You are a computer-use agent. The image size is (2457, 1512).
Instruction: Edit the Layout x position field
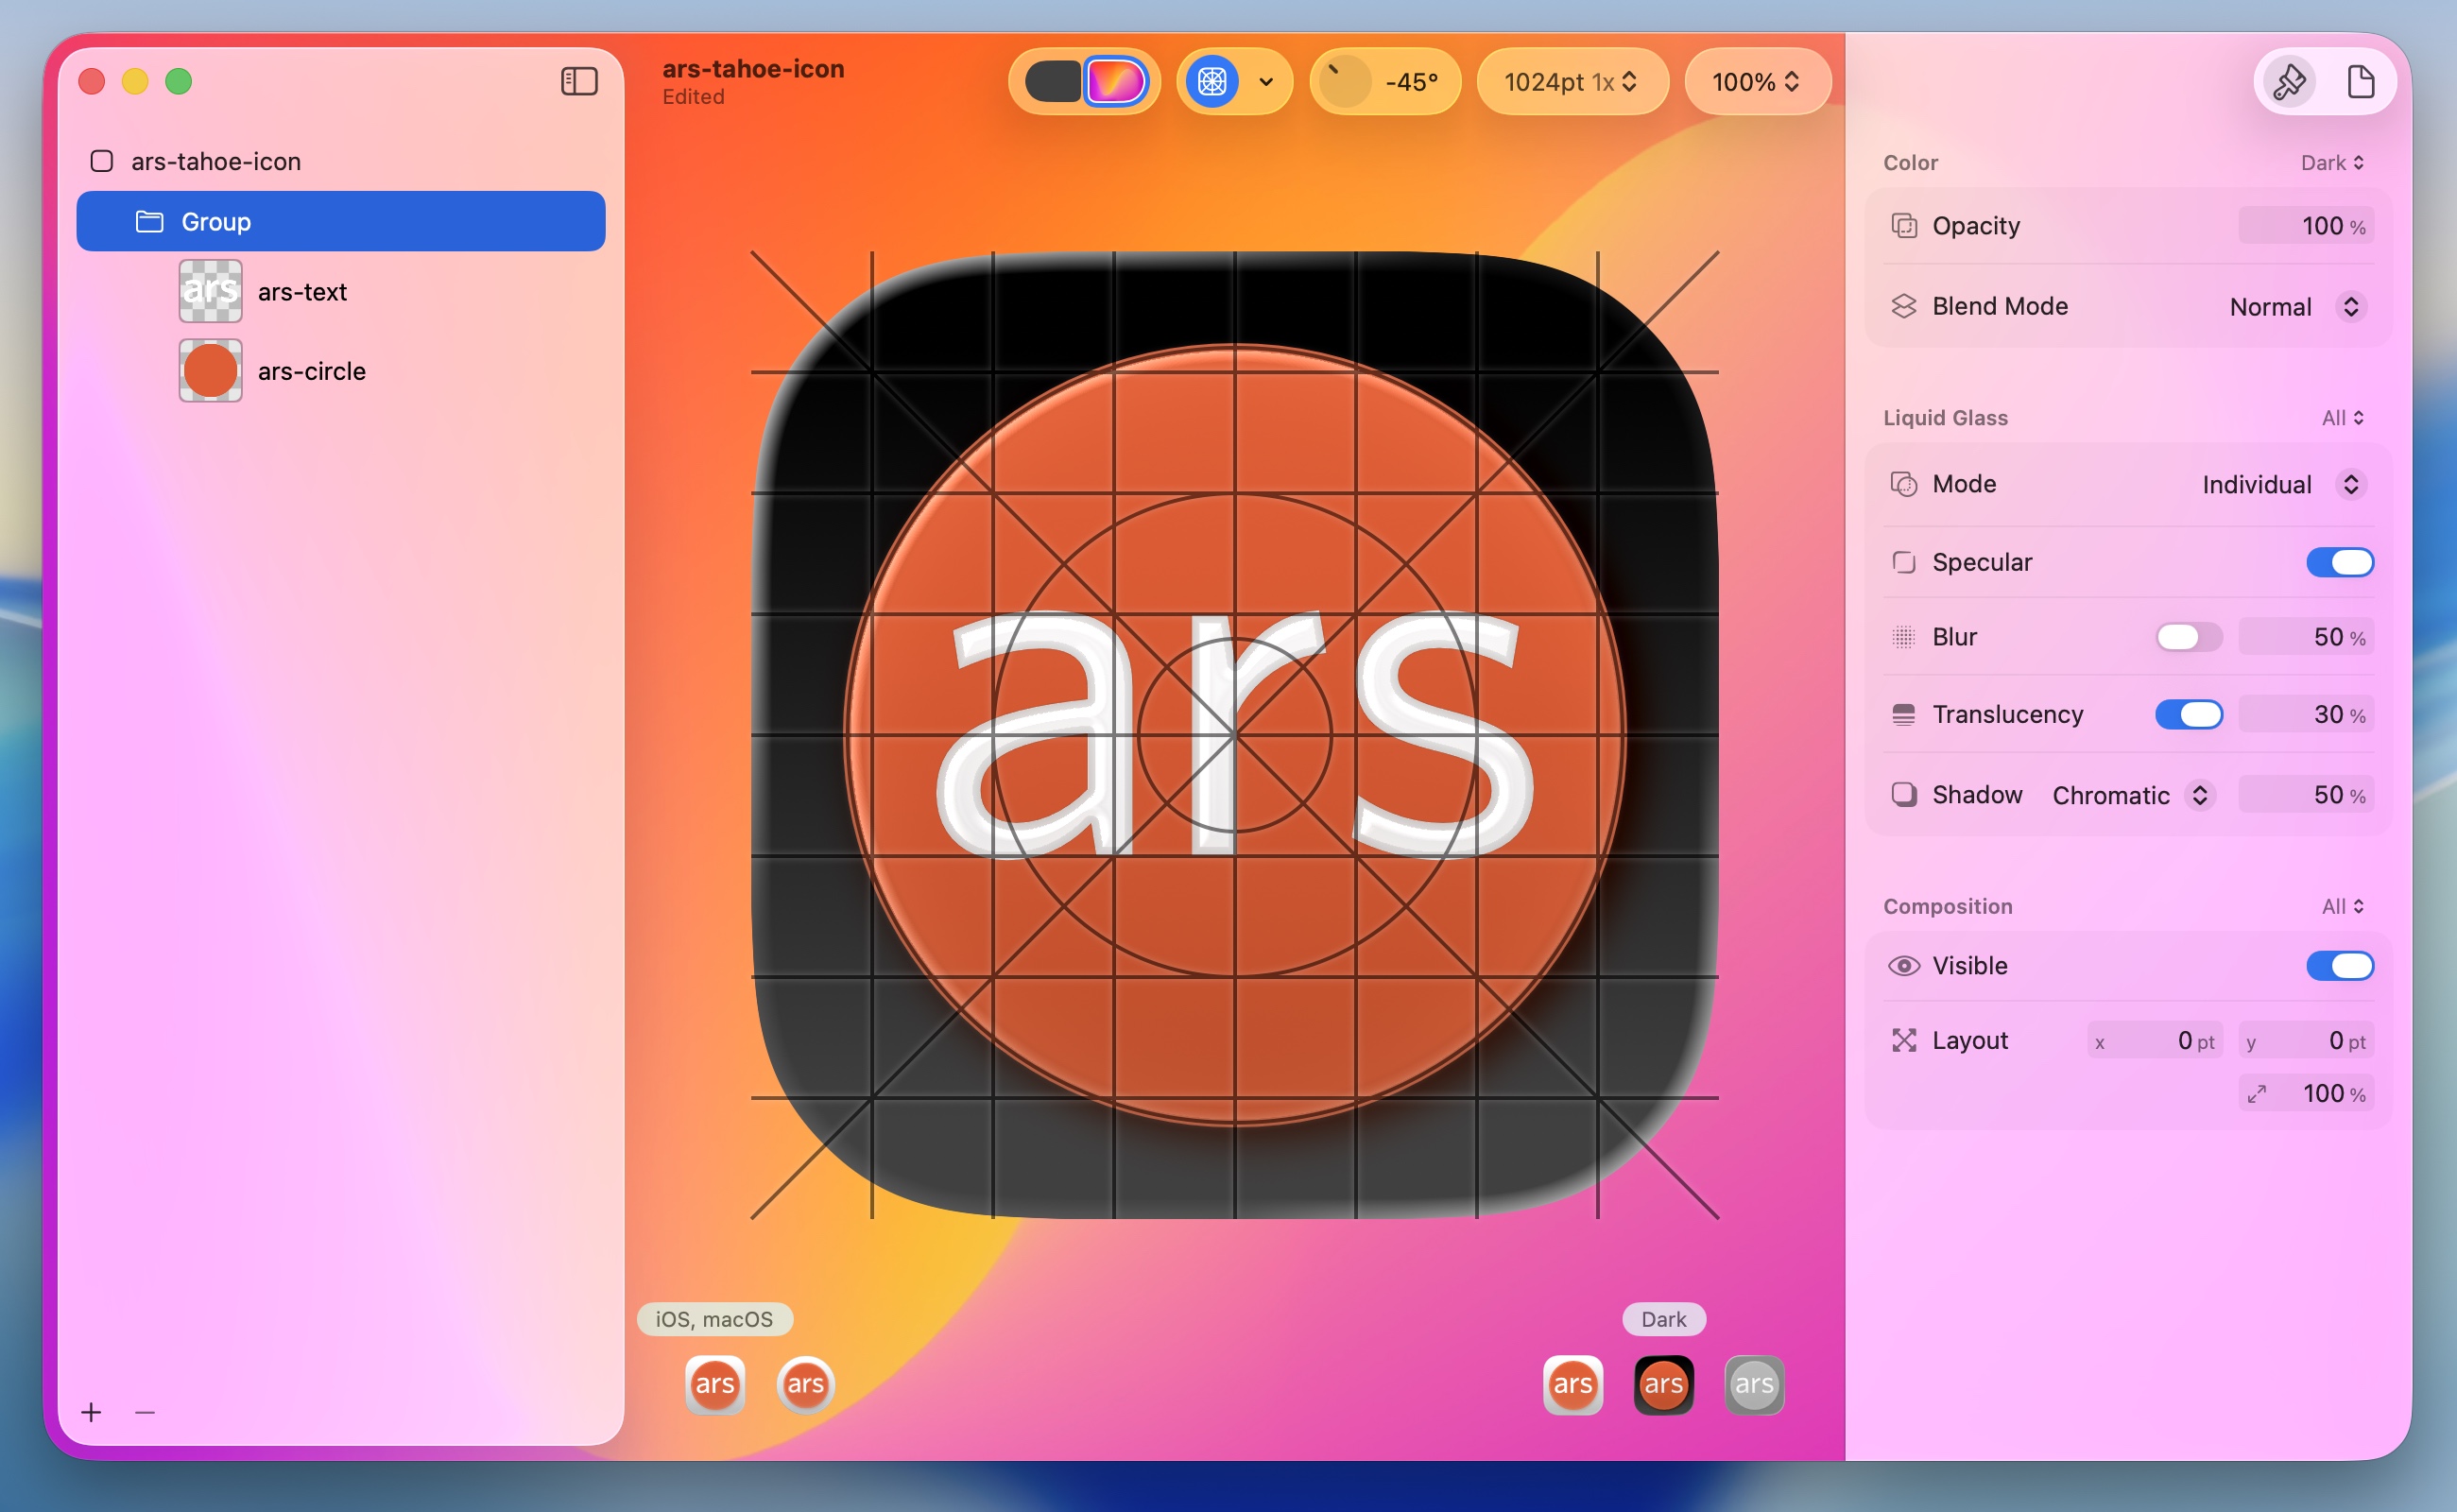2154,1041
